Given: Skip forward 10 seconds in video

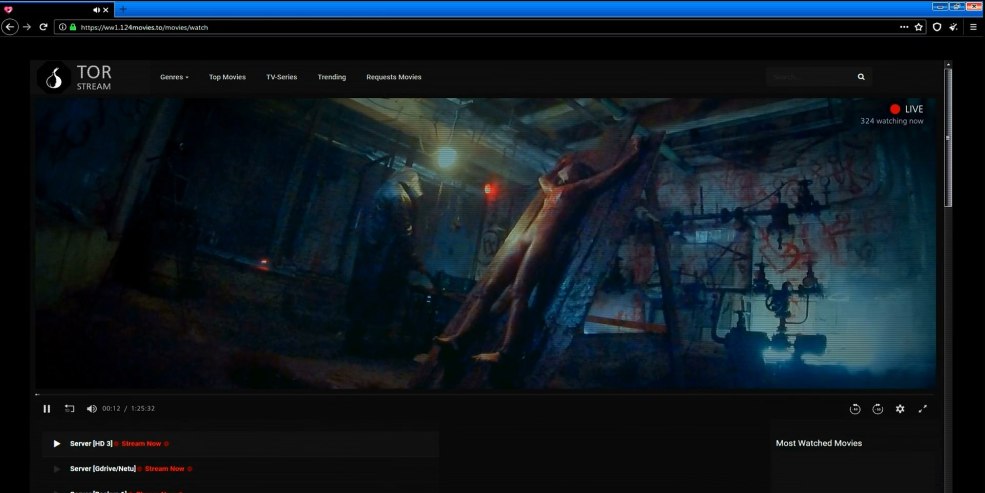Looking at the screenshot, I should click(x=877, y=408).
